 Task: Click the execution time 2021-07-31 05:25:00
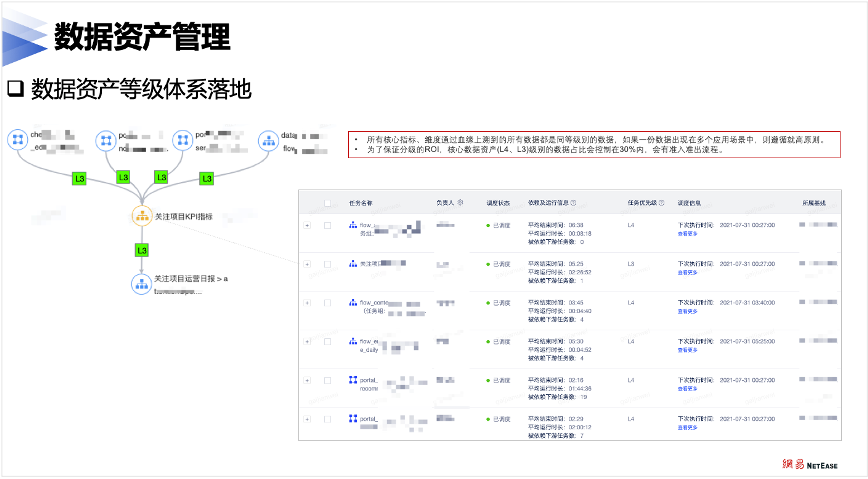747,341
